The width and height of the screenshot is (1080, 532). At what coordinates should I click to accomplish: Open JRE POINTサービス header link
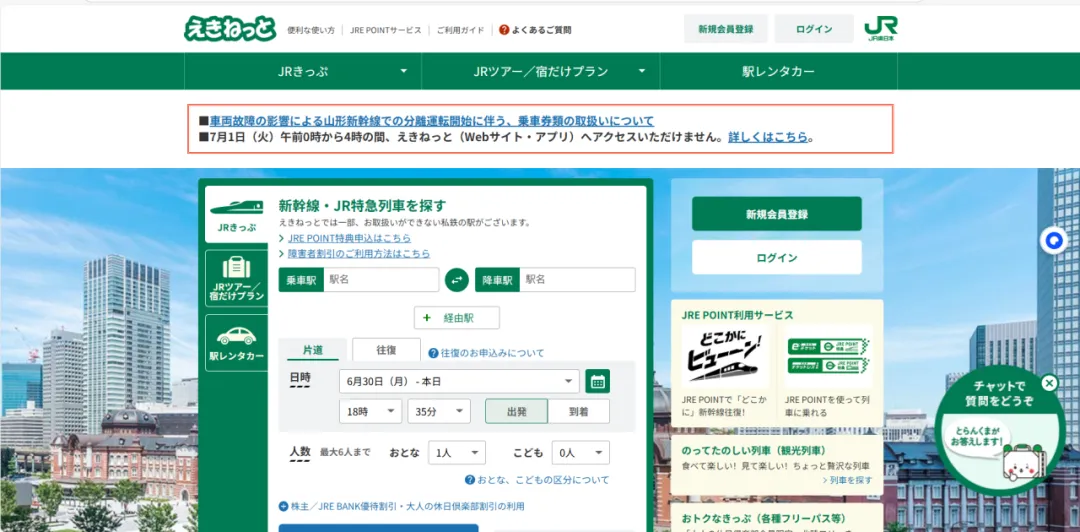[385, 30]
